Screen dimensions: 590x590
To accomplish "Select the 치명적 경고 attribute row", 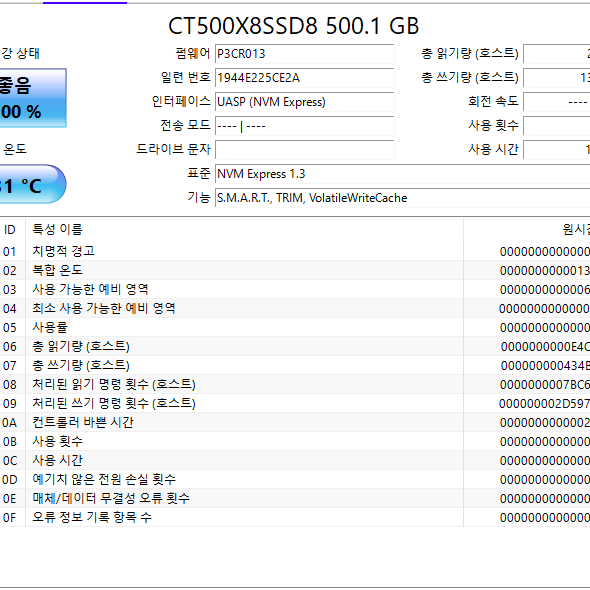I will coord(295,251).
